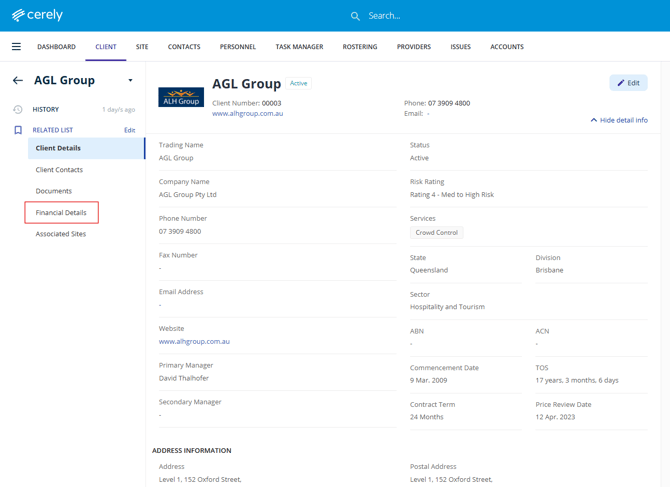Click the AGL Group page title
The width and height of the screenshot is (670, 487).
click(x=247, y=84)
